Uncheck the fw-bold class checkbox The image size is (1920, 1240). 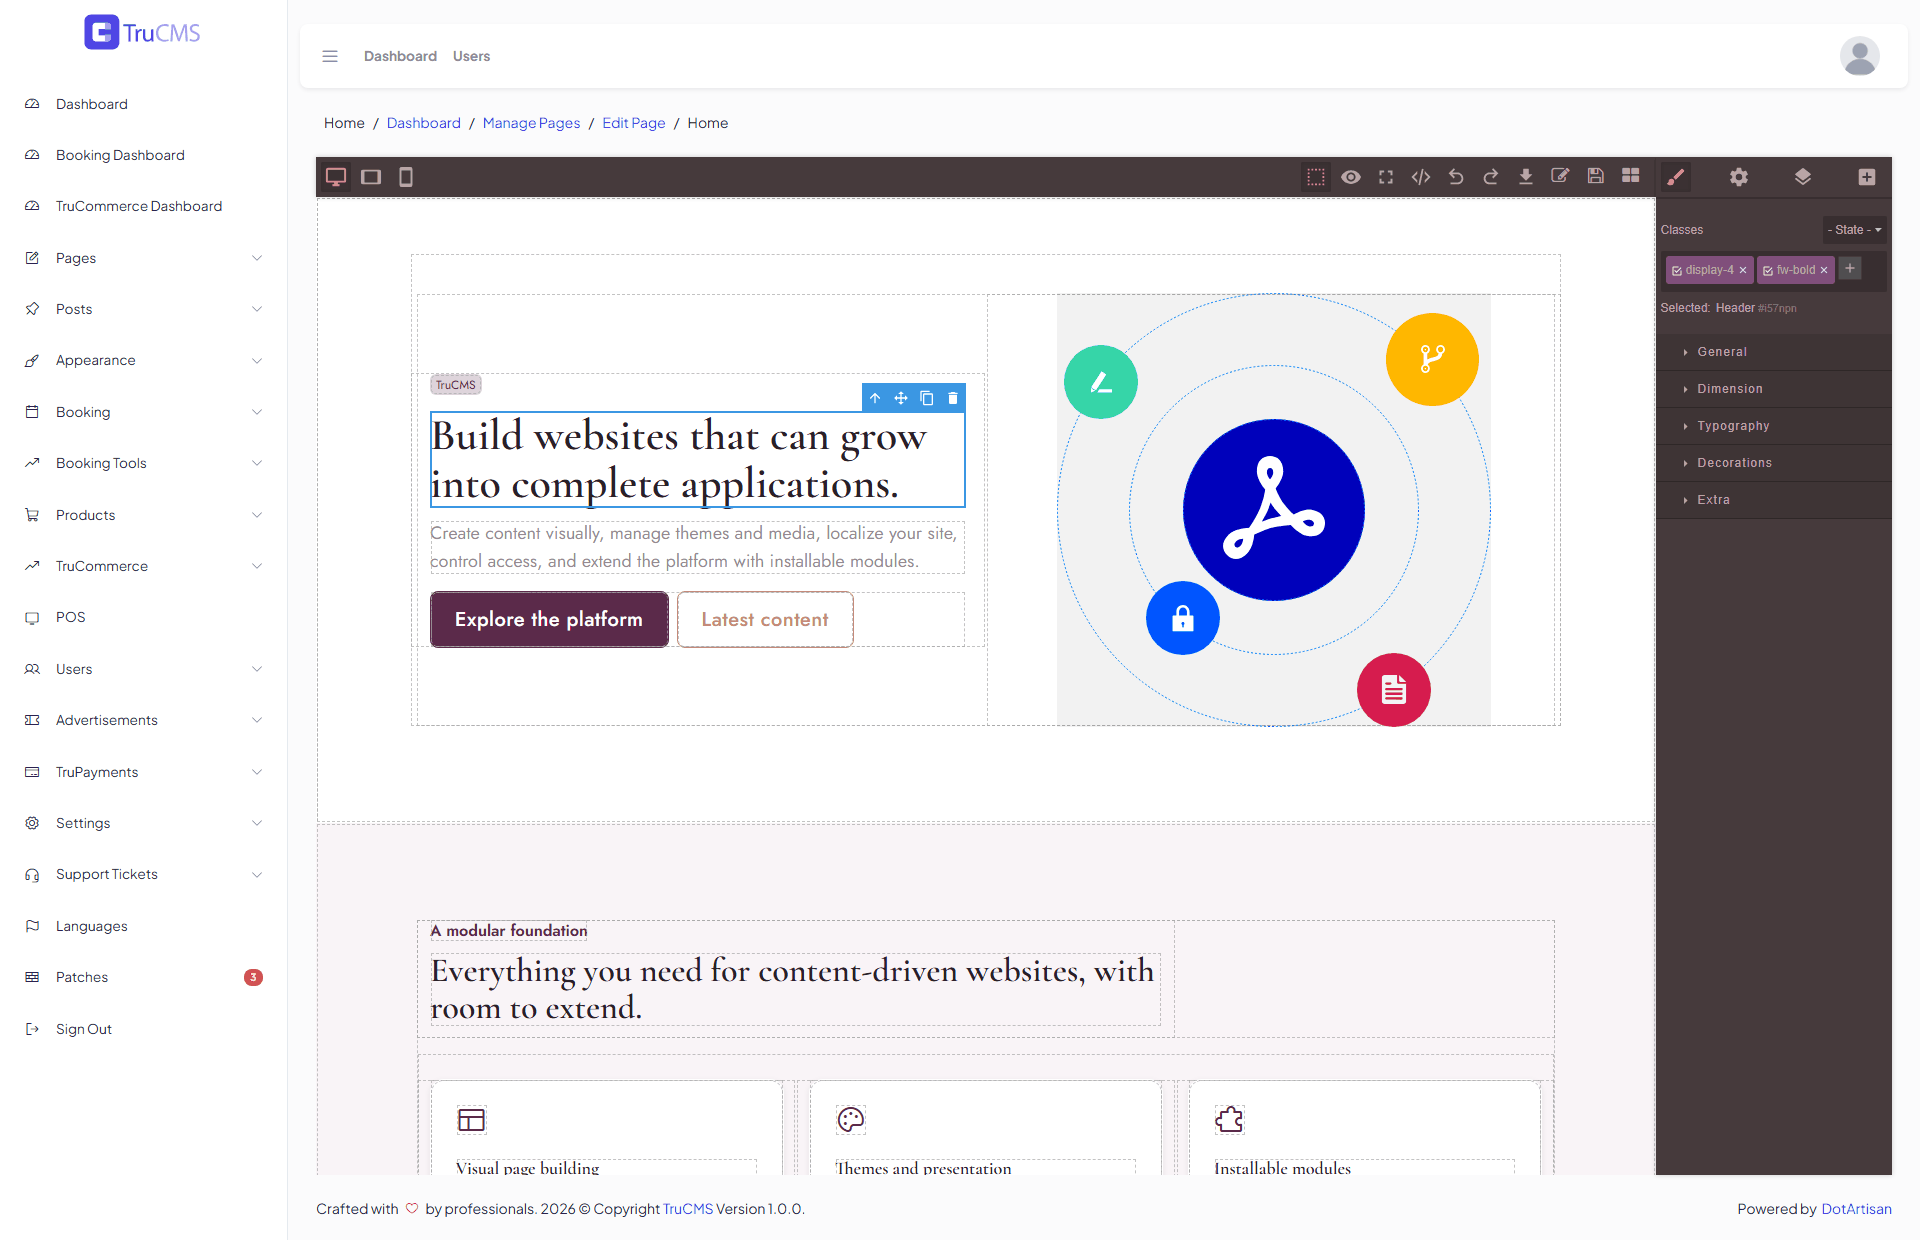[1768, 271]
